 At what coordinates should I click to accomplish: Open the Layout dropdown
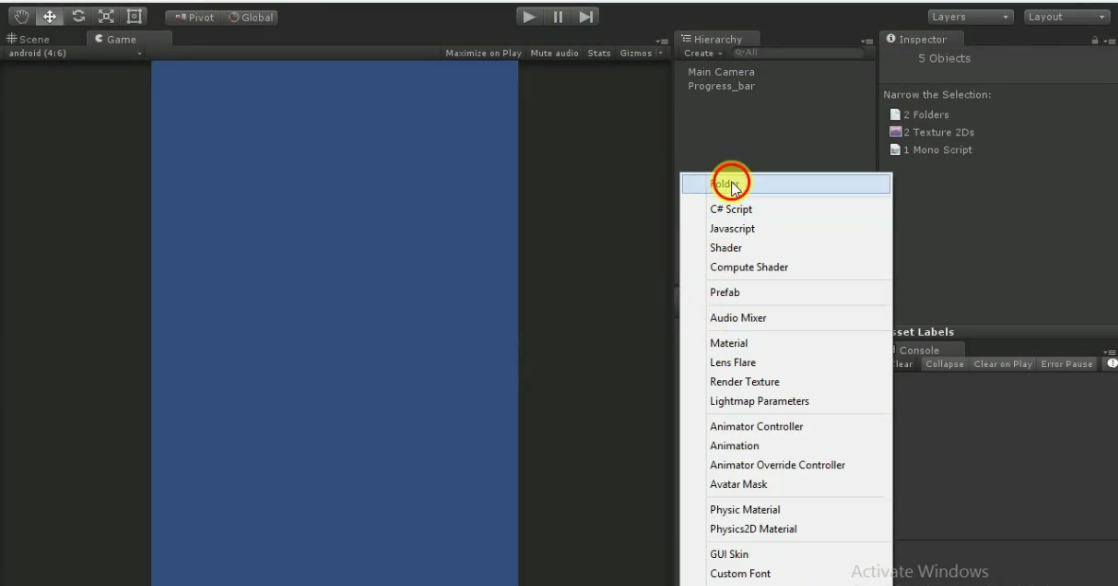click(x=1063, y=16)
